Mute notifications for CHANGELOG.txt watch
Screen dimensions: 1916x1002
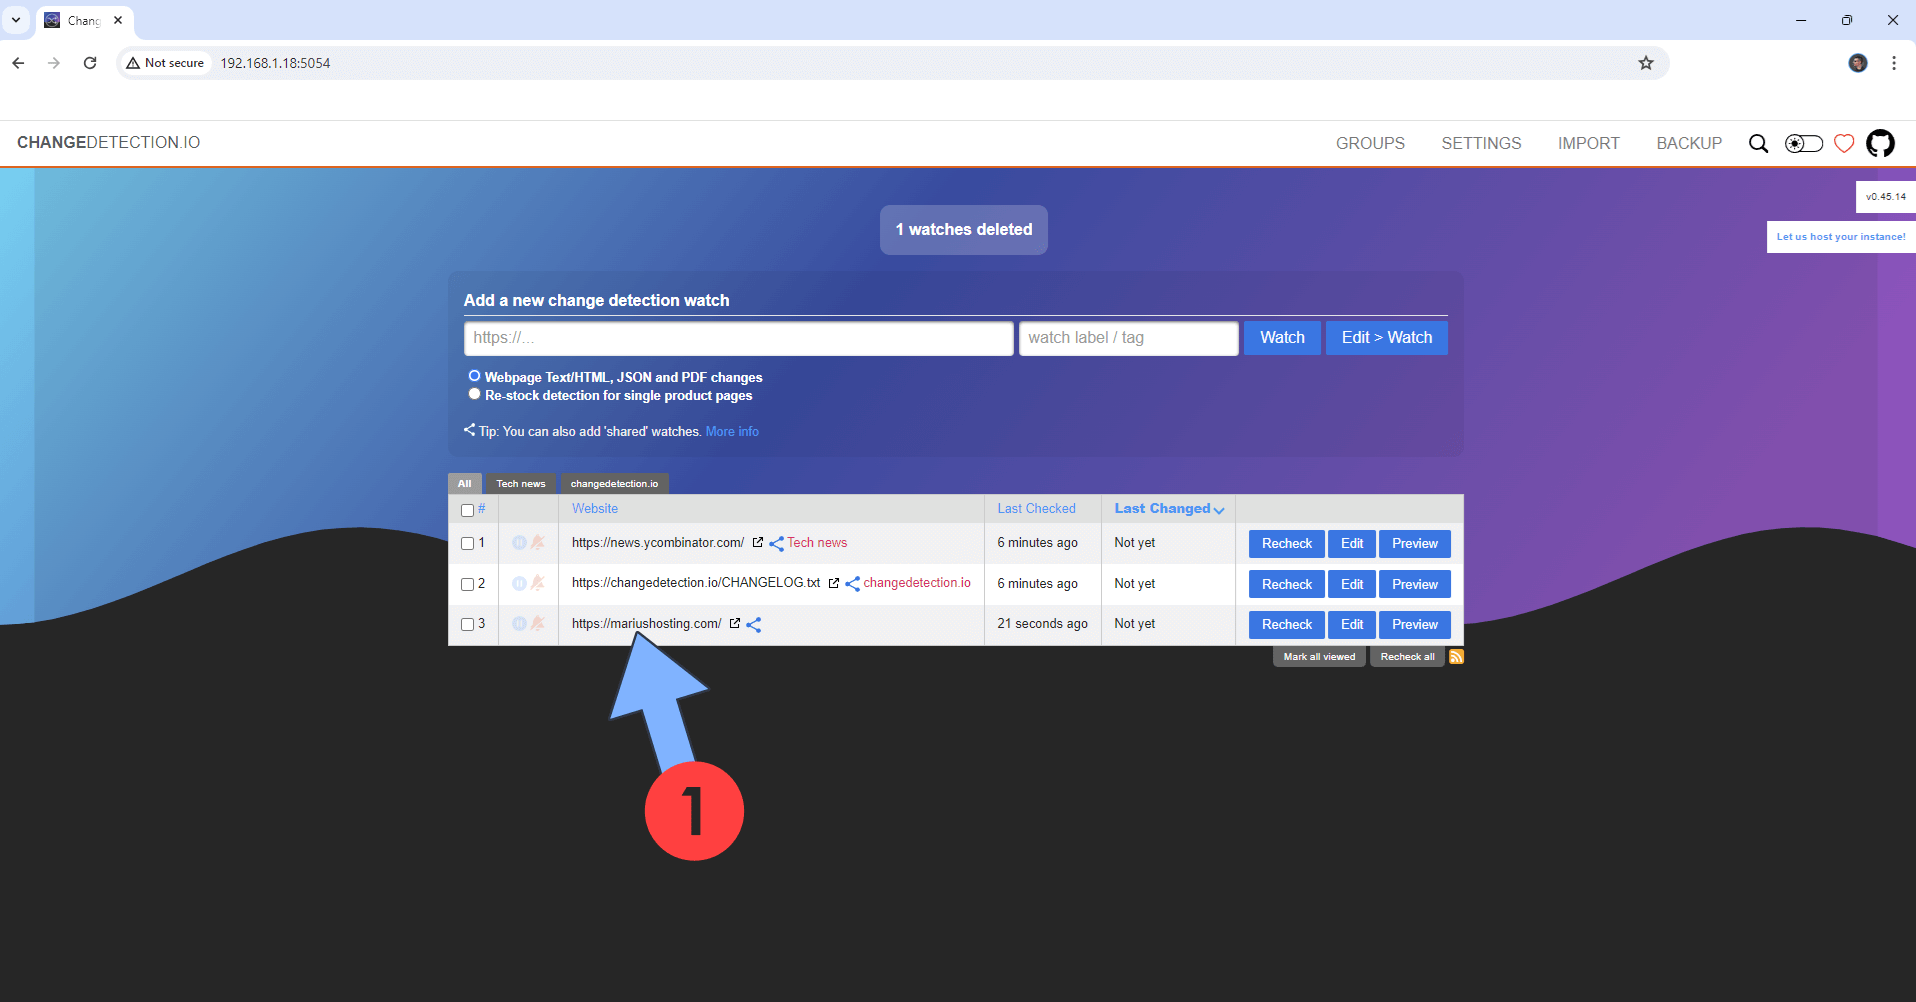click(x=538, y=583)
